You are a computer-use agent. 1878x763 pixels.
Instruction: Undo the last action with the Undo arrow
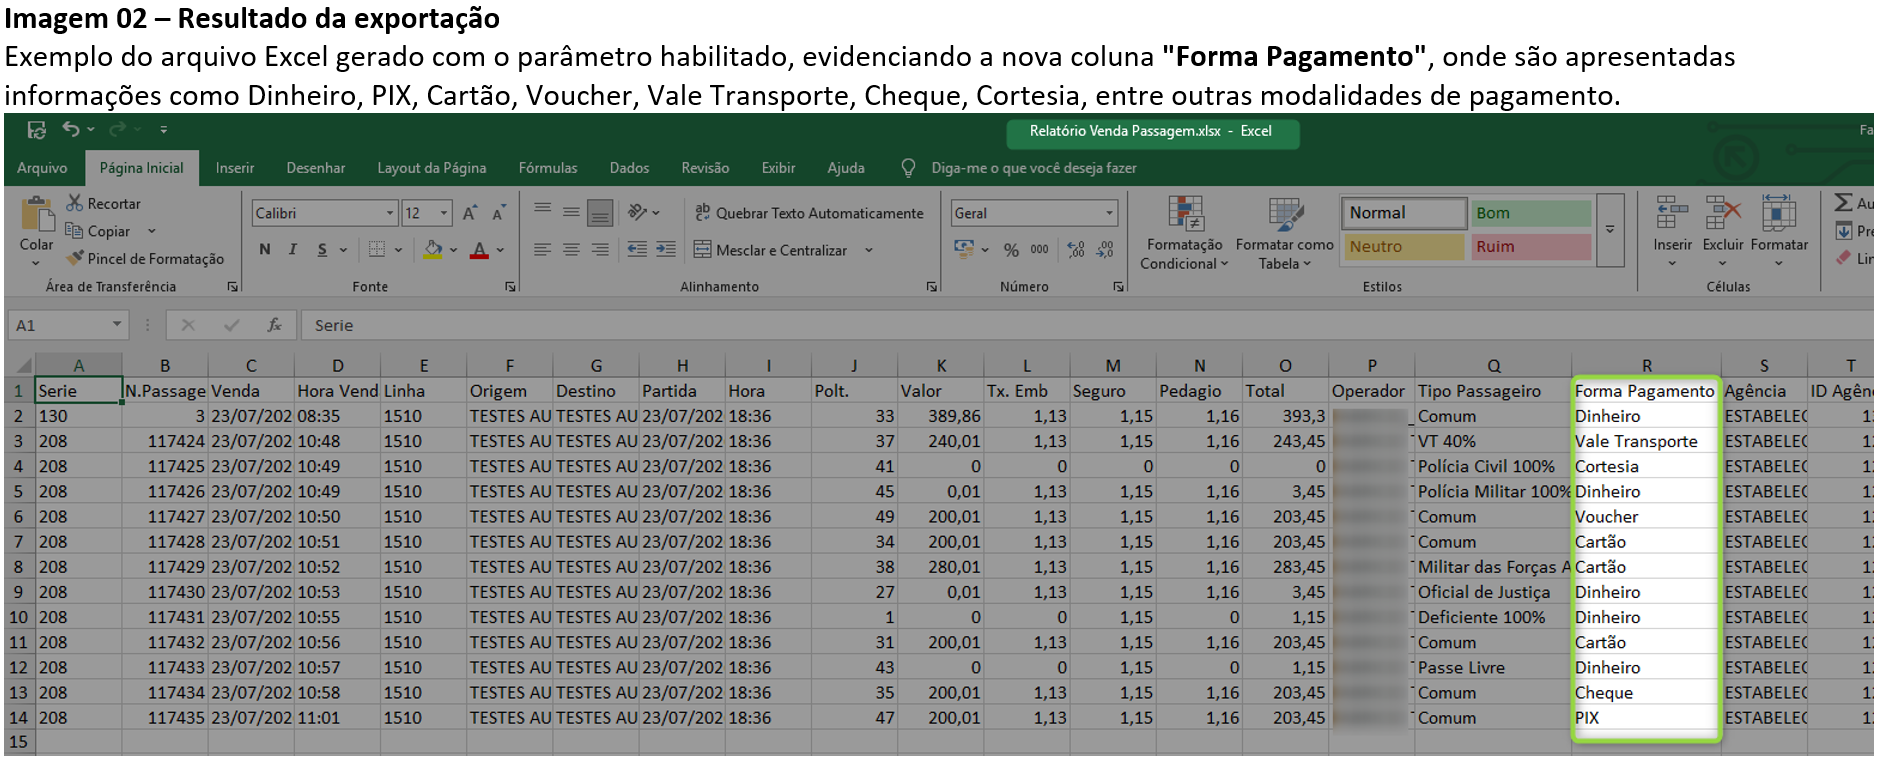pyautogui.click(x=71, y=129)
